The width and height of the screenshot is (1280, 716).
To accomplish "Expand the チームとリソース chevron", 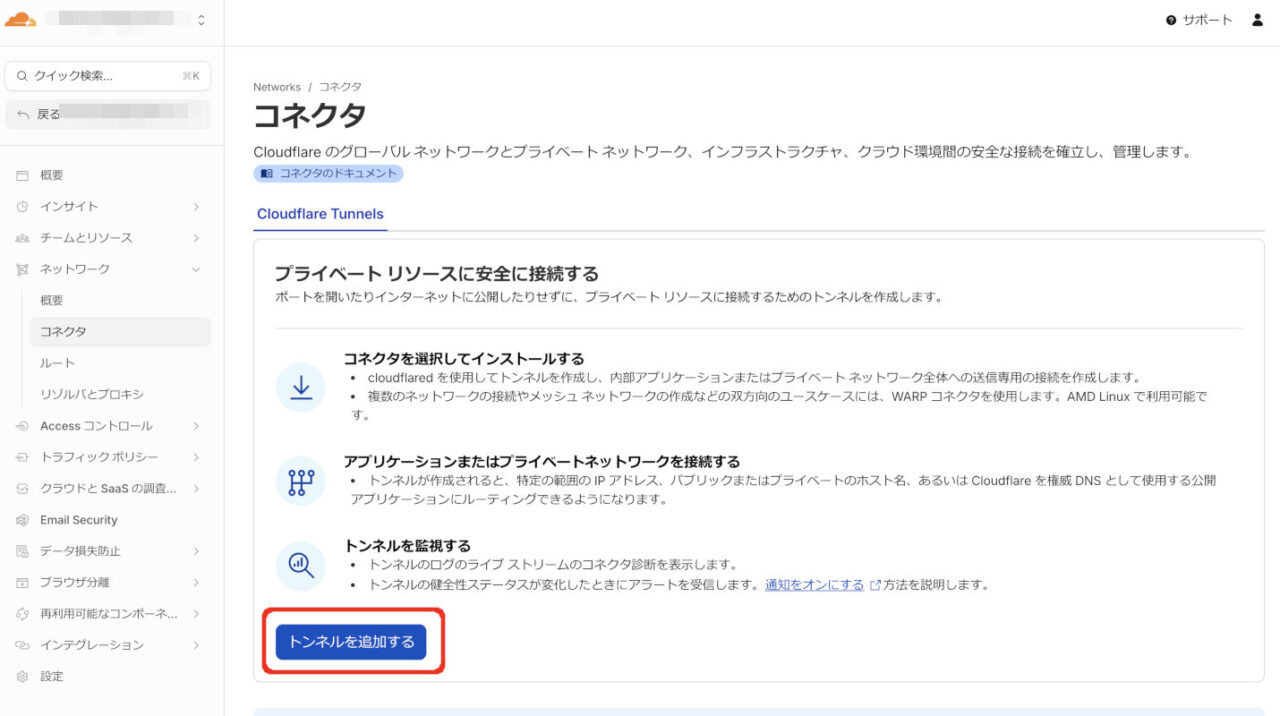I will click(196, 238).
